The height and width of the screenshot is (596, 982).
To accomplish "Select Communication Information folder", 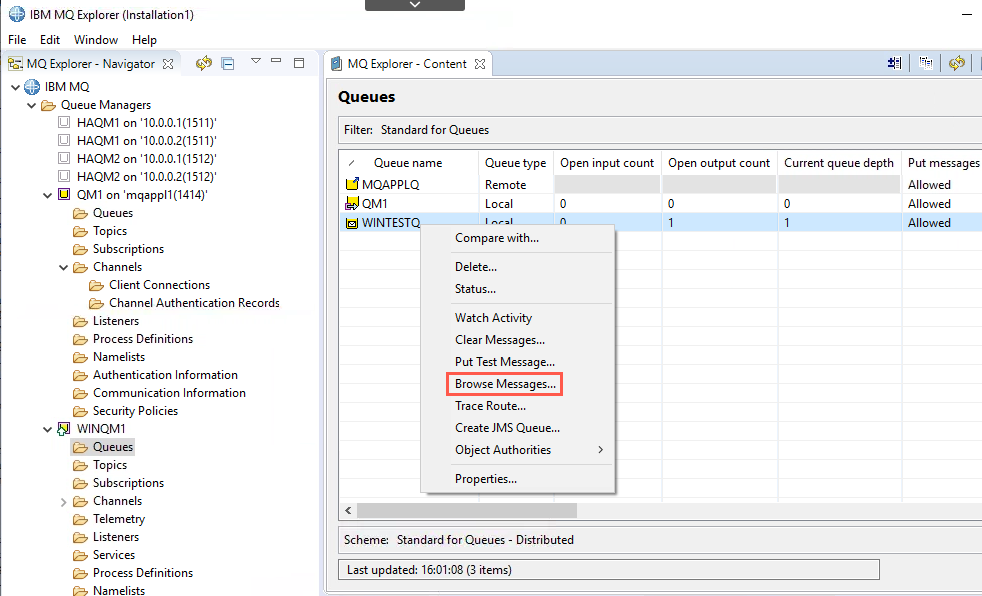I will [169, 393].
